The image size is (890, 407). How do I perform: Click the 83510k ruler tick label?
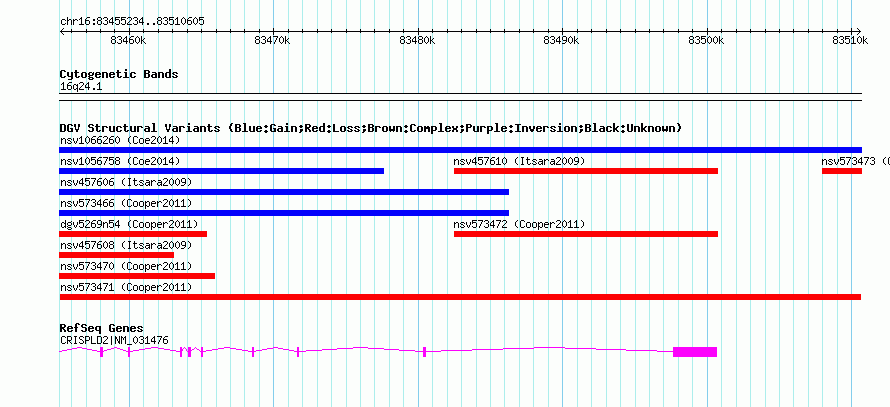pyautogui.click(x=850, y=40)
